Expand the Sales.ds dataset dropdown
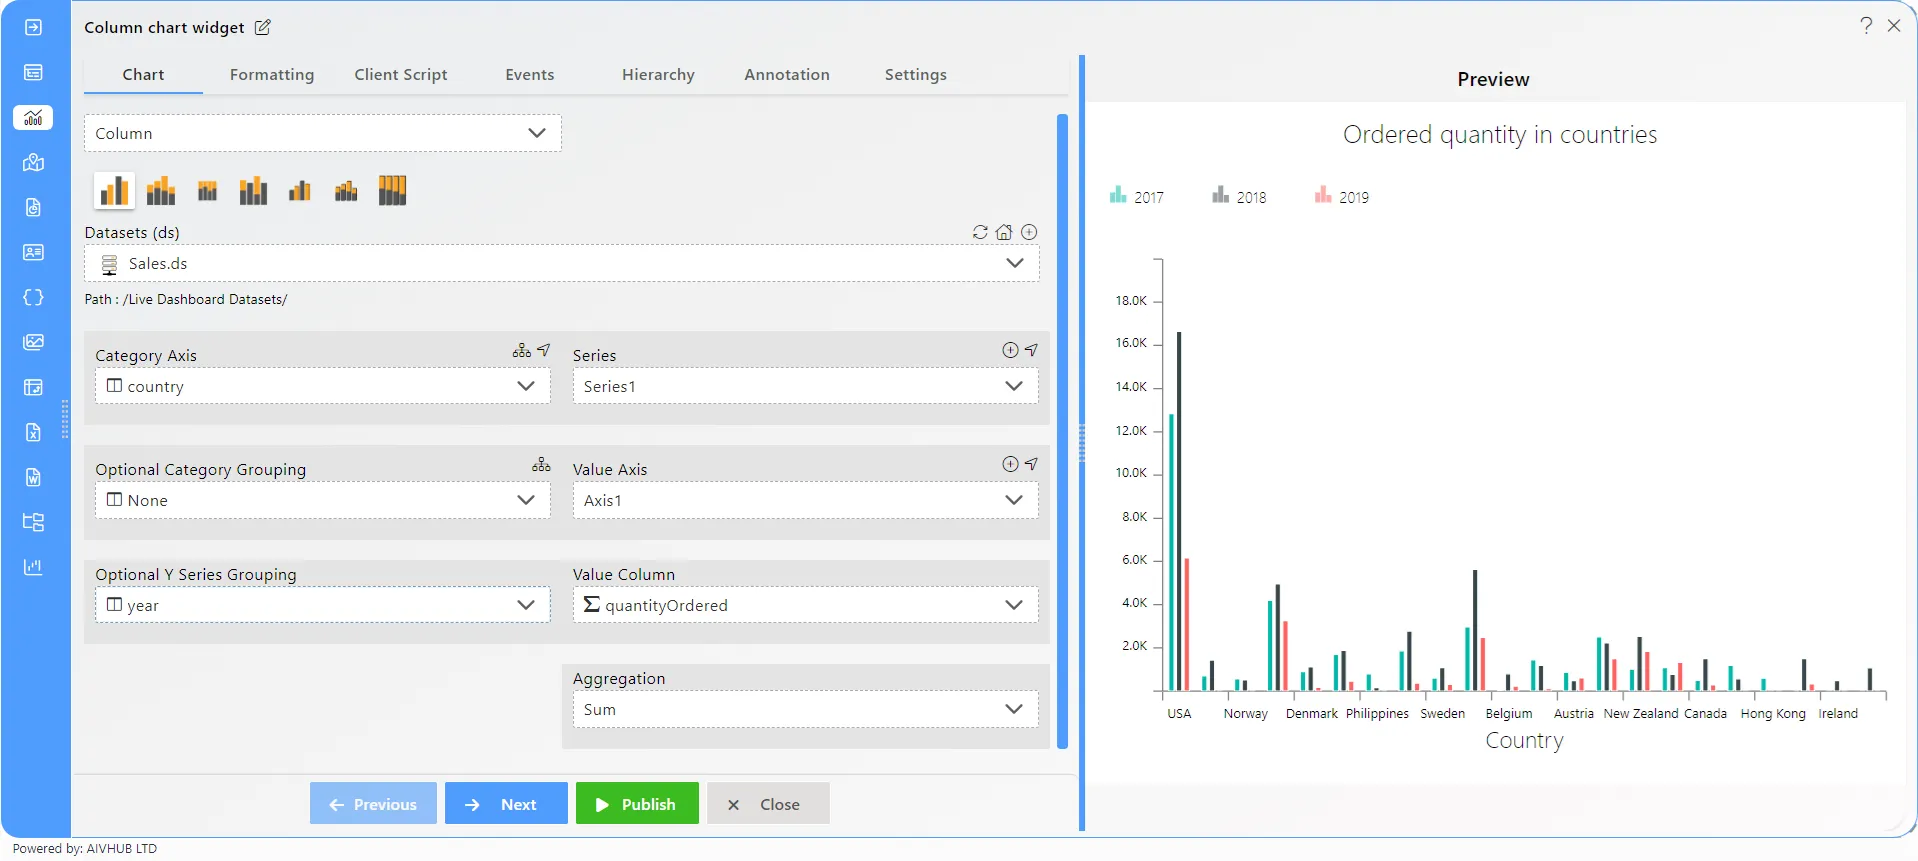Viewport: 1918px width, 861px height. pos(562,263)
